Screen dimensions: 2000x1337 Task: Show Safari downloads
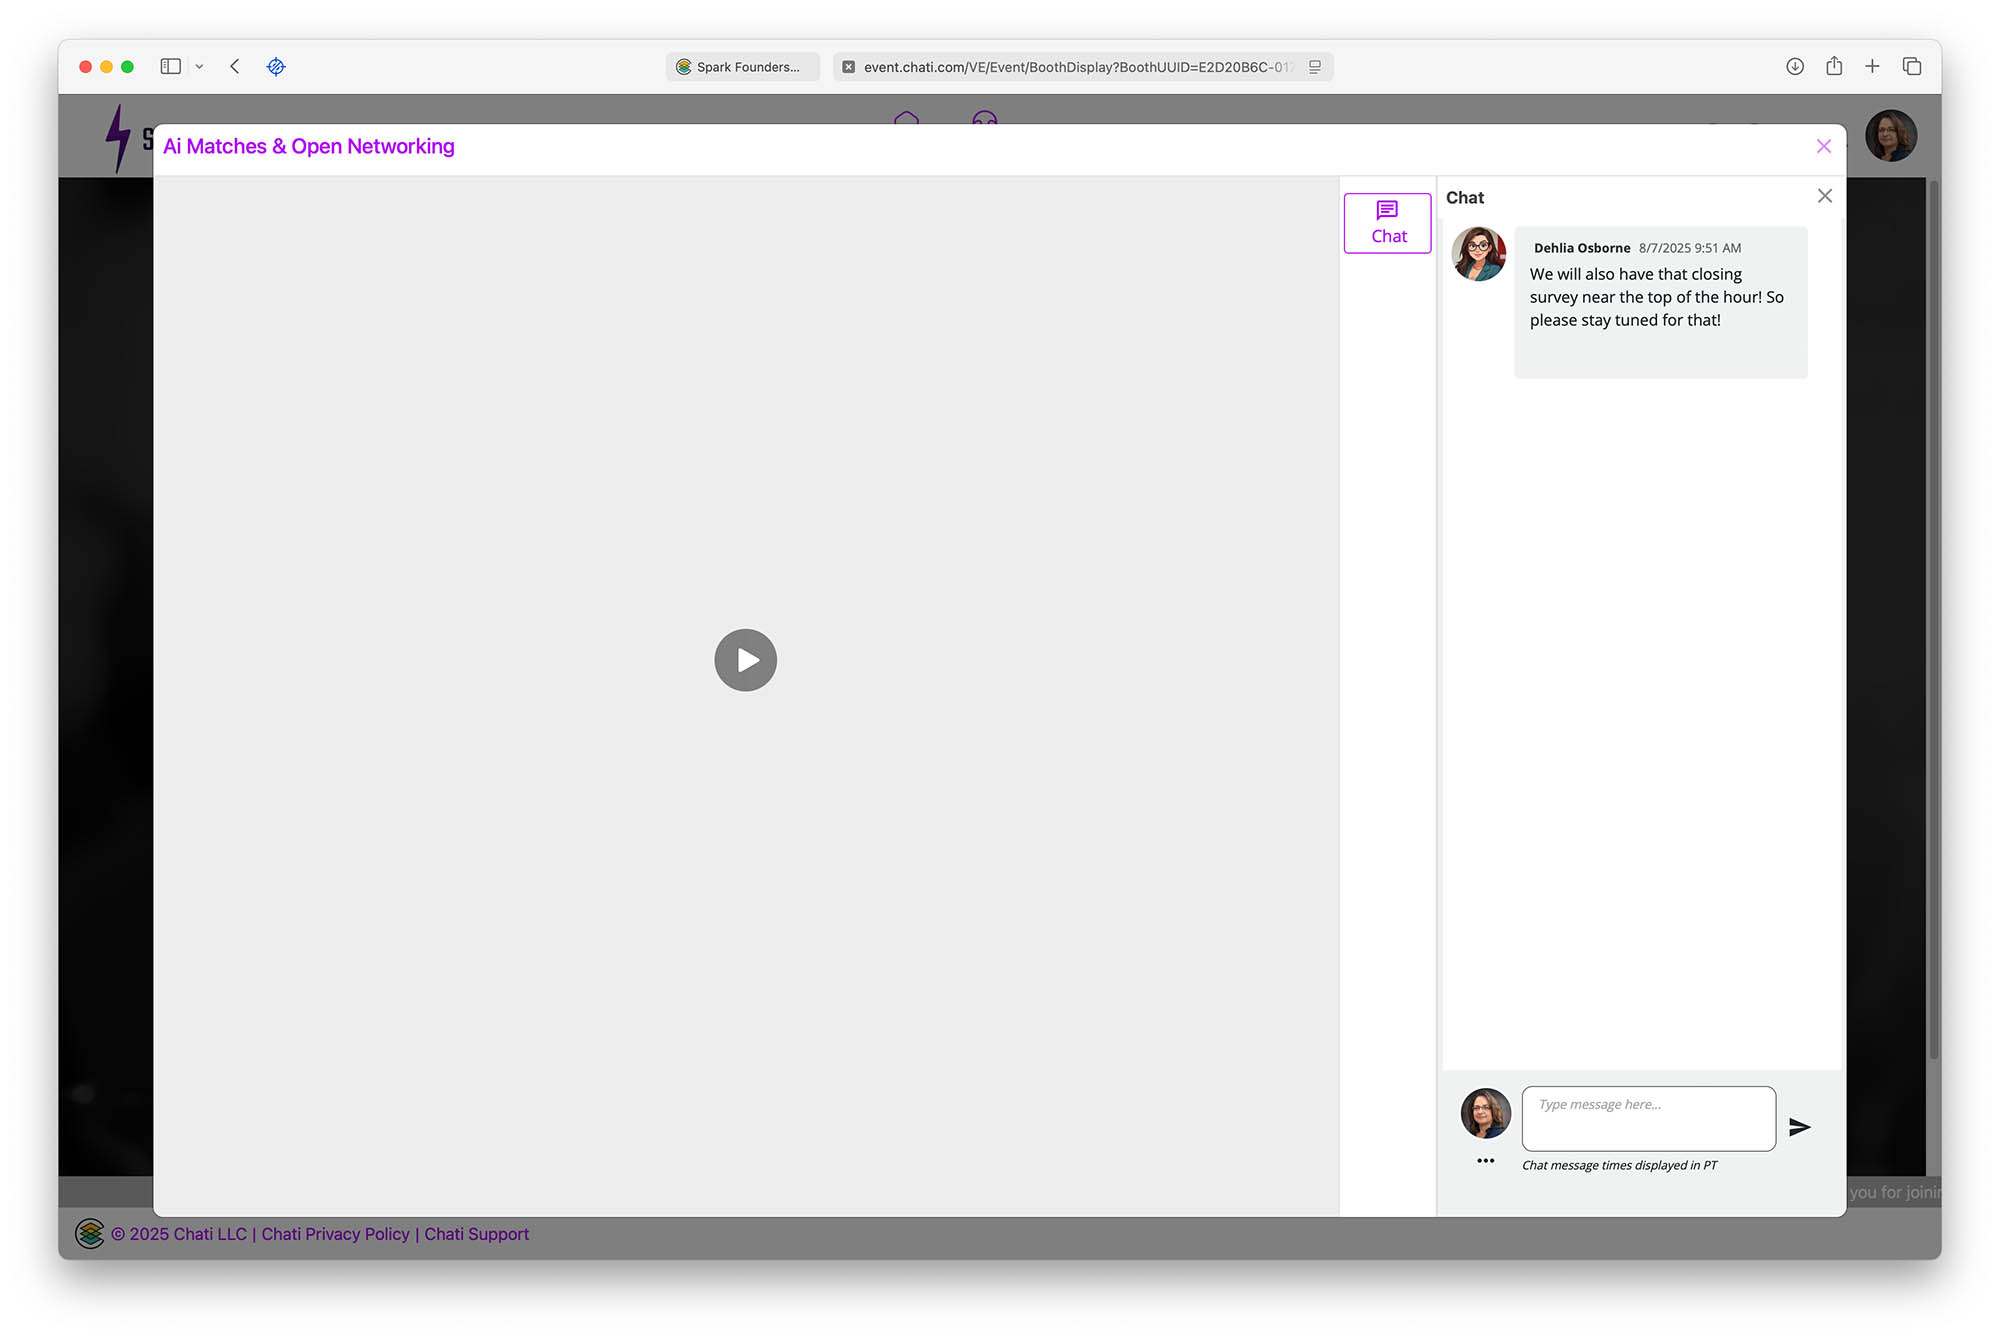point(1795,67)
